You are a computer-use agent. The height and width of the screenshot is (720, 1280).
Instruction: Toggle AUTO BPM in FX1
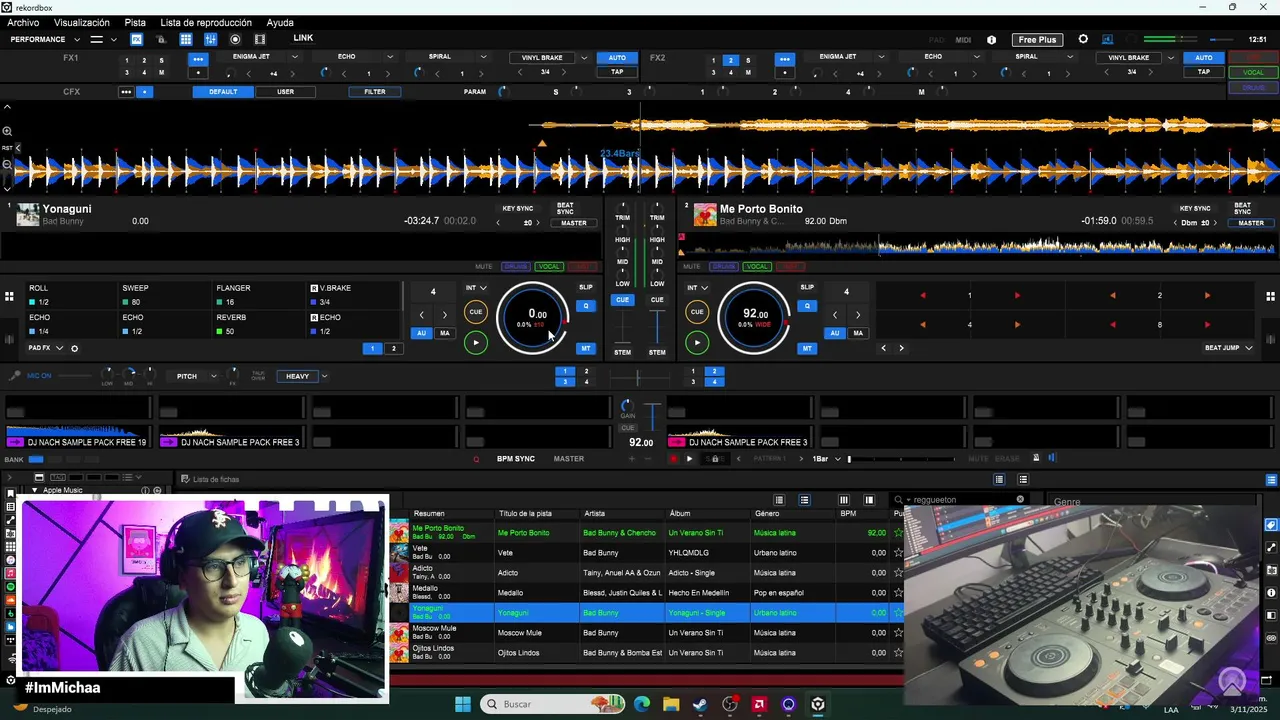click(617, 58)
